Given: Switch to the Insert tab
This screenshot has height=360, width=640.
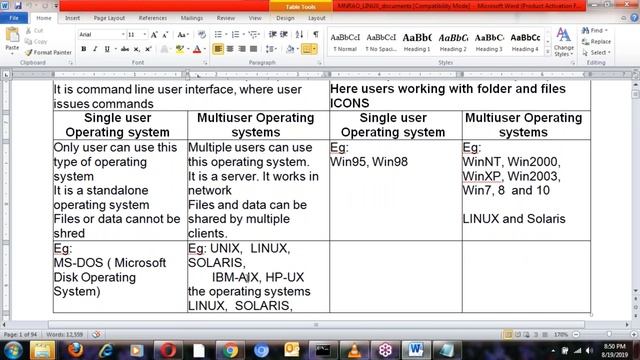Looking at the screenshot, I should pyautogui.click(x=72, y=18).
